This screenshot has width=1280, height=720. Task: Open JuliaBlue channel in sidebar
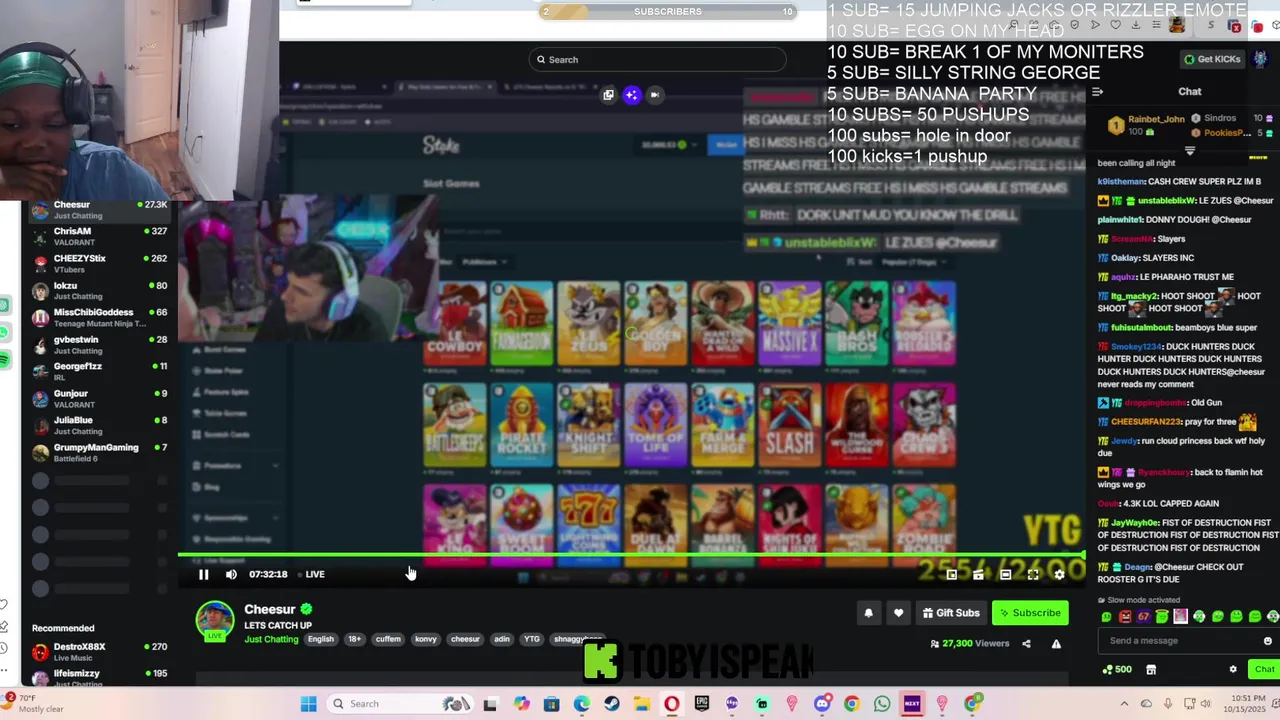click(x=98, y=425)
